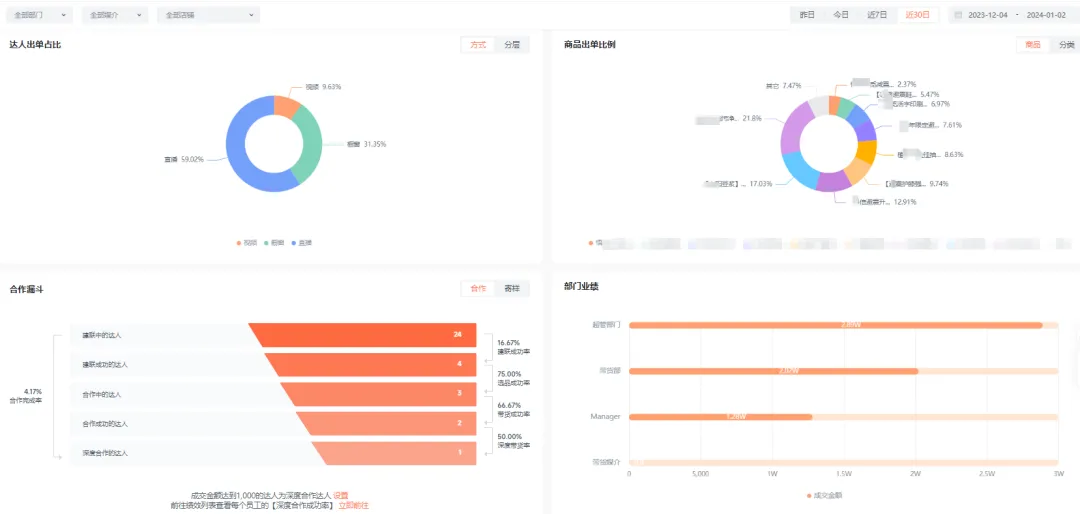1080x514 pixels.
Task: Switch 达人出单占比 to 分层 view
Action: (x=512, y=44)
